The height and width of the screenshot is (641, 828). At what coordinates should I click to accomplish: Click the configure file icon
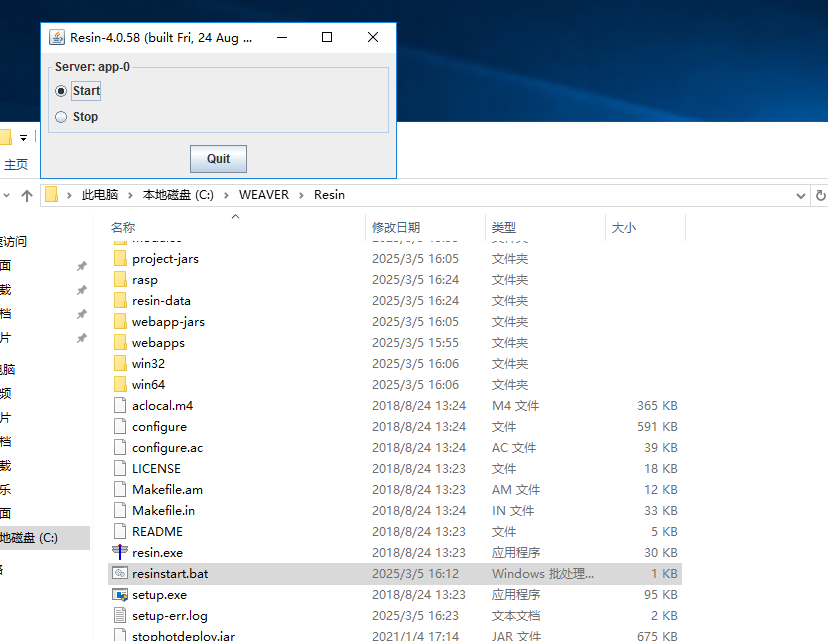pos(120,426)
